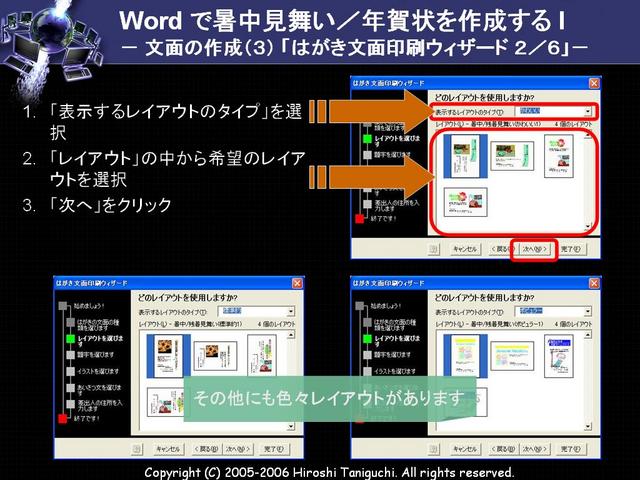This screenshot has width=640, height=480.
Task: Click キャンセル button in bottom-left wizard
Action: pos(168,449)
